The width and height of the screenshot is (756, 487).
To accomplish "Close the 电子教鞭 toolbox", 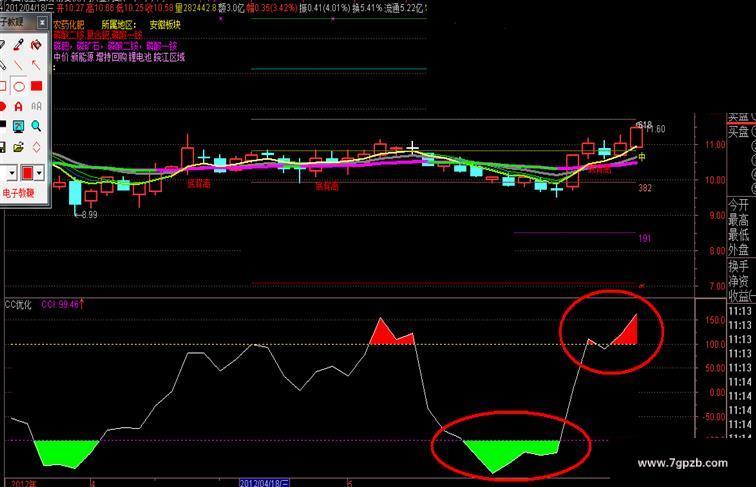I will point(42,22).
